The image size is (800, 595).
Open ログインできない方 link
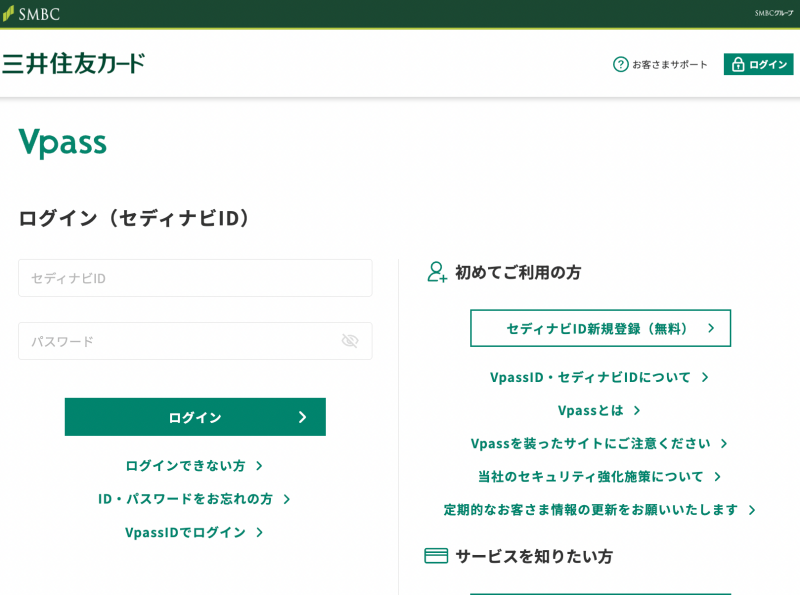[194, 465]
